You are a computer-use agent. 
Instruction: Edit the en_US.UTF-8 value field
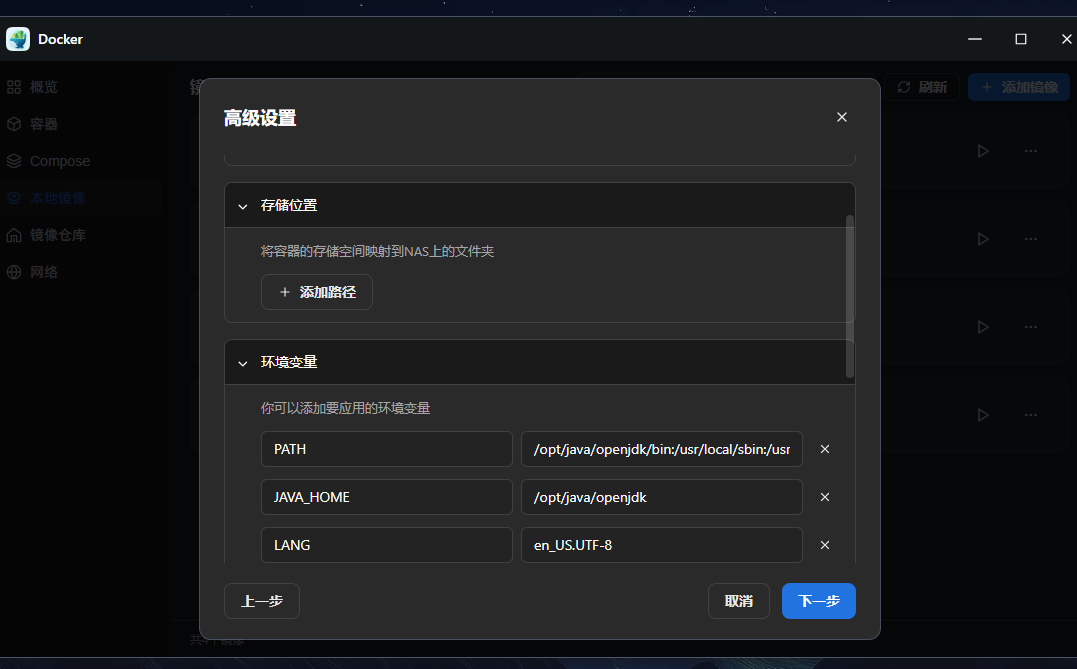pos(661,545)
